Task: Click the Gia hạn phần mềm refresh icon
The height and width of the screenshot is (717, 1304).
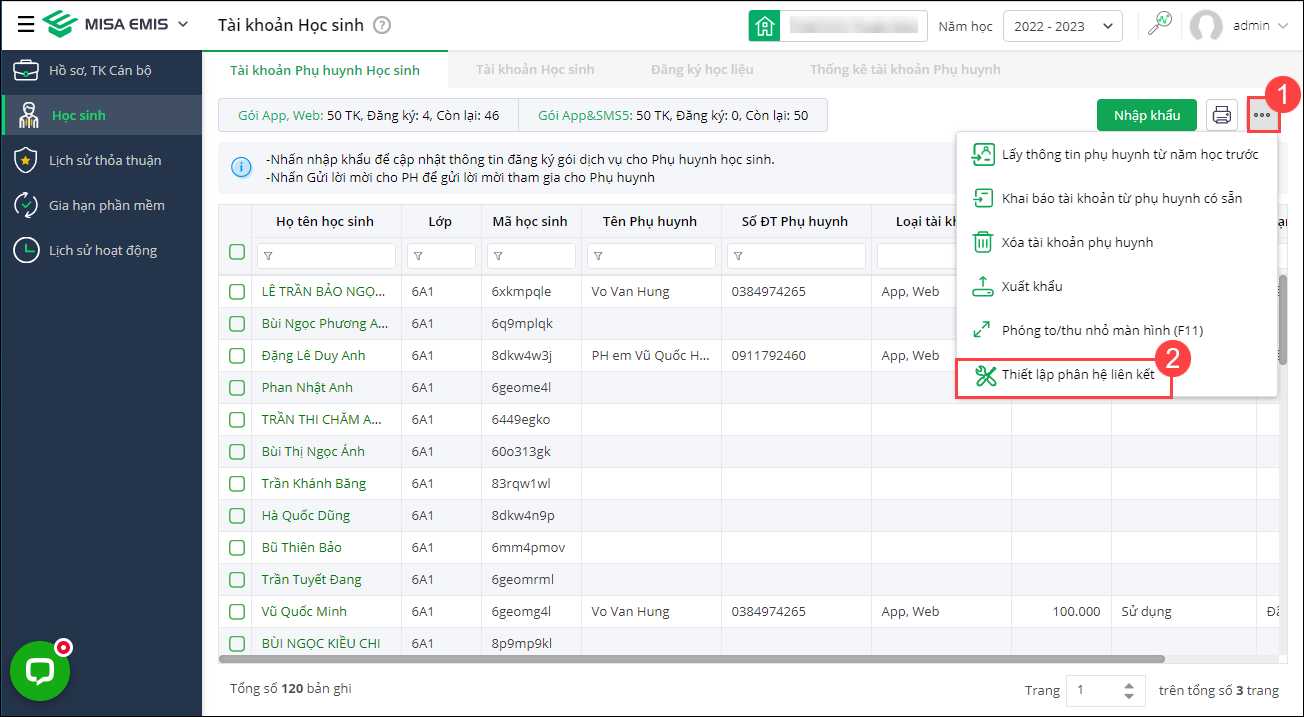Action: (x=26, y=205)
